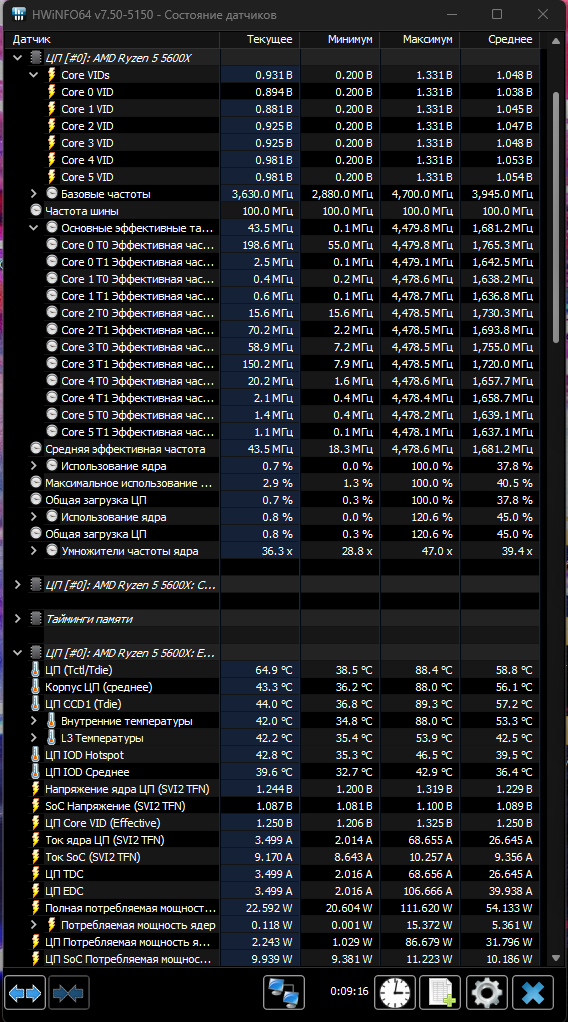Click the 106.666 A maximum value
Viewport: 568px width, 1022px height.
pyautogui.click(x=427, y=890)
